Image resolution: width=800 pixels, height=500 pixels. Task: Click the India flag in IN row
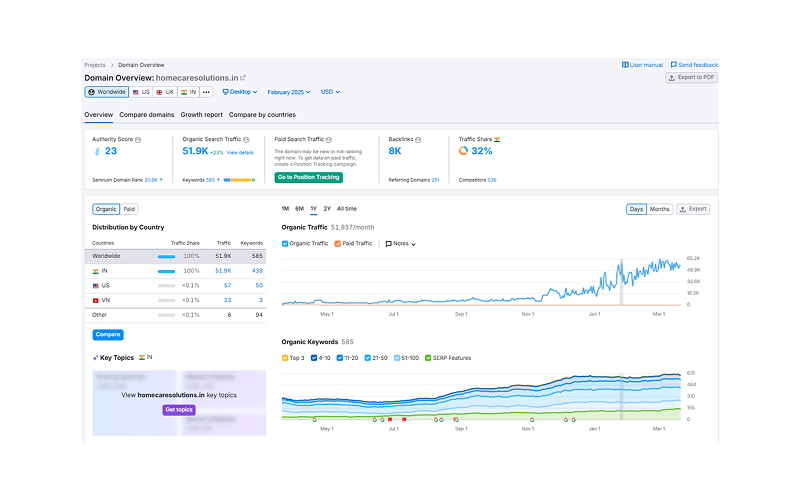(95, 271)
